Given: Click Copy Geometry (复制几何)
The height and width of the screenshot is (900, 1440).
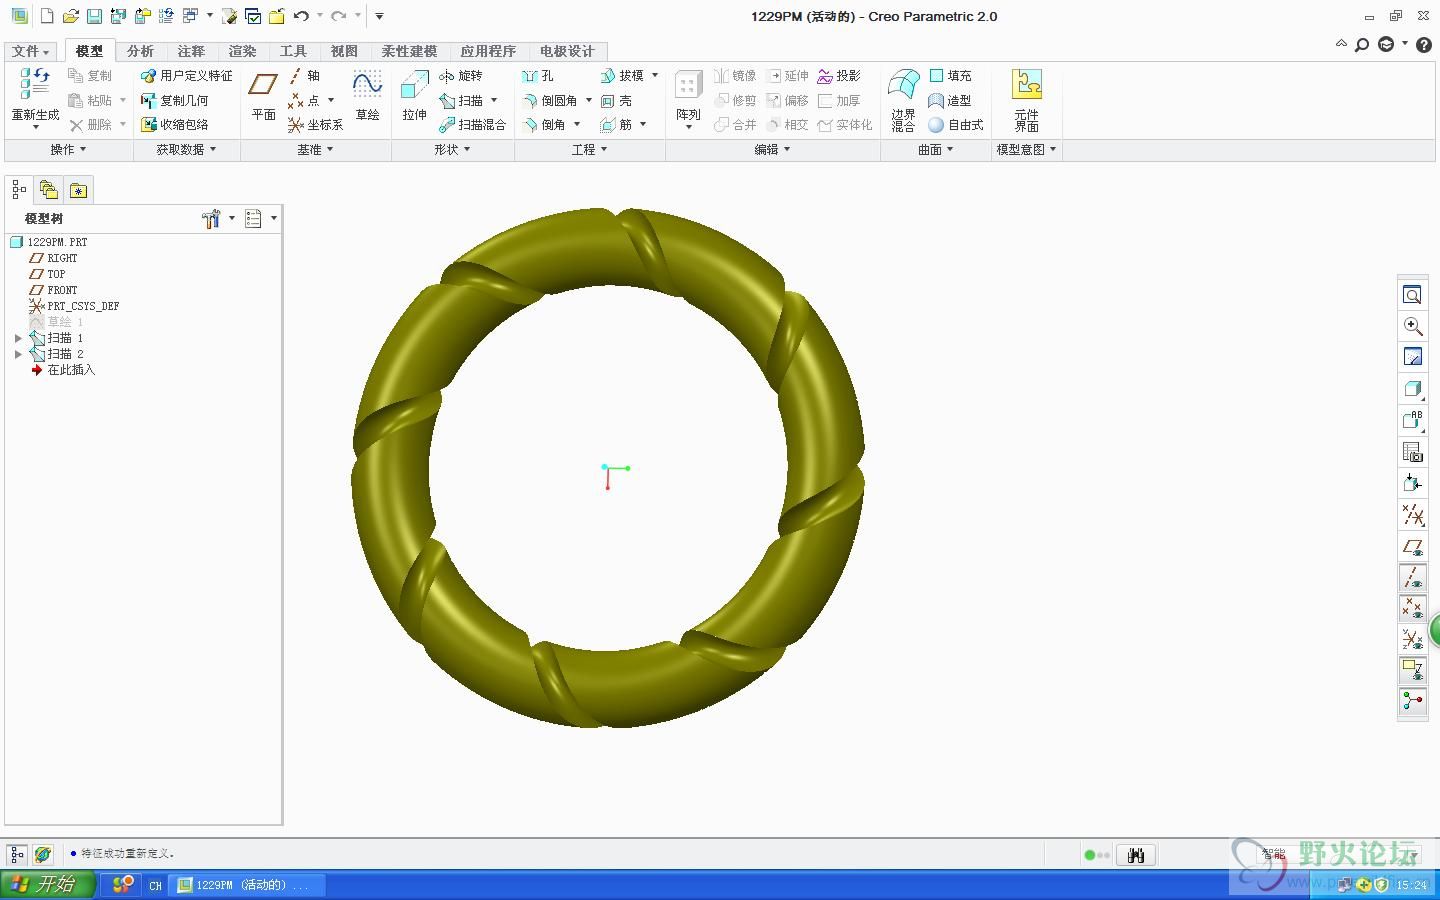Looking at the screenshot, I should [x=175, y=100].
